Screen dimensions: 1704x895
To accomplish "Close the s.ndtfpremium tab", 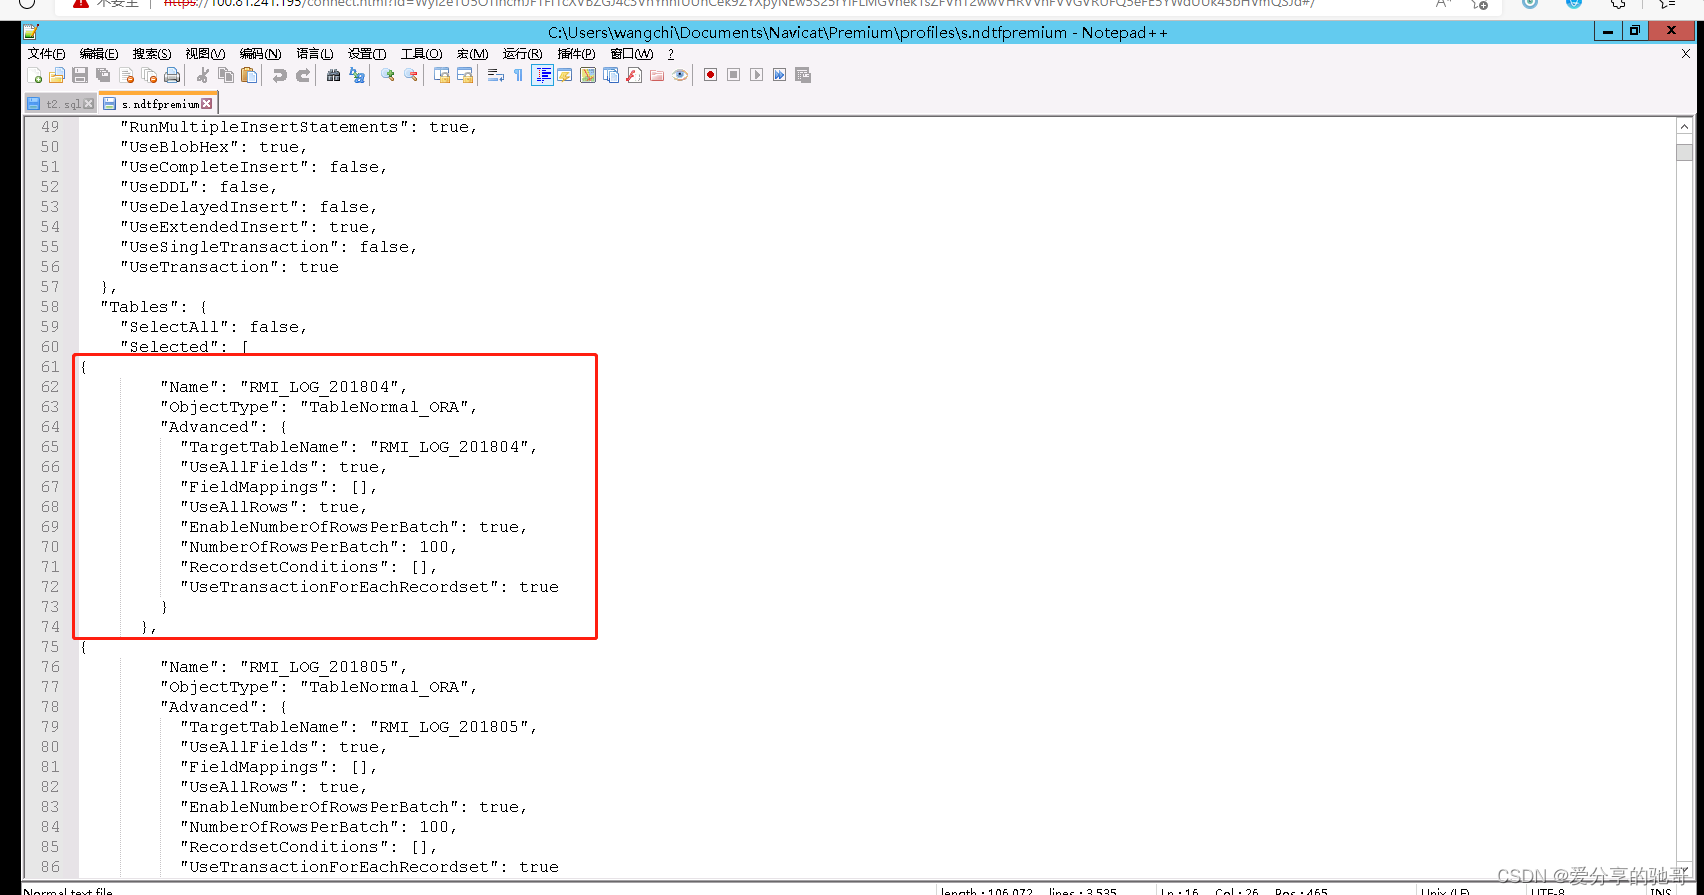I will tap(207, 104).
